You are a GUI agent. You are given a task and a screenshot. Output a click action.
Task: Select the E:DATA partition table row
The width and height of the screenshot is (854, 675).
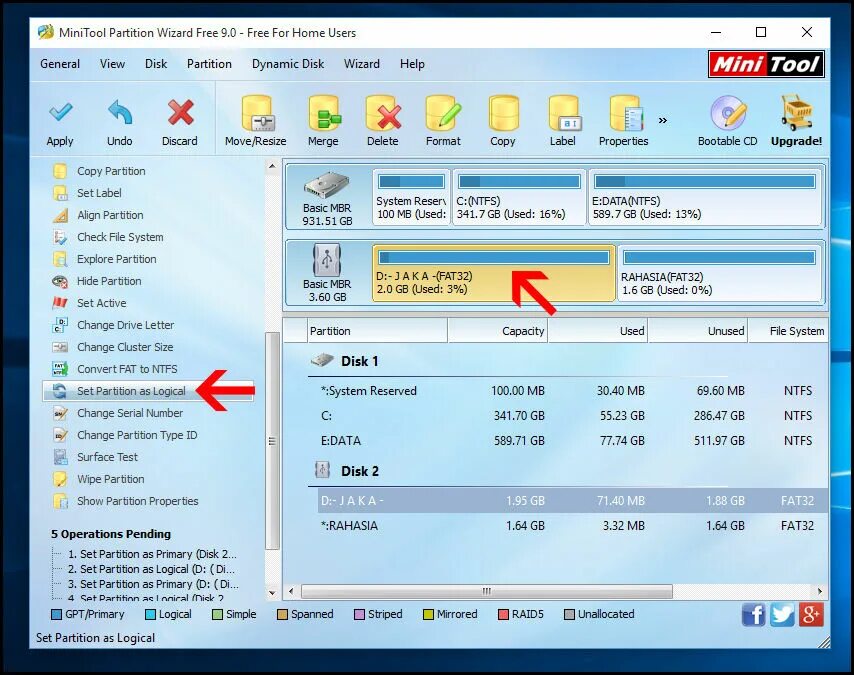coord(572,441)
